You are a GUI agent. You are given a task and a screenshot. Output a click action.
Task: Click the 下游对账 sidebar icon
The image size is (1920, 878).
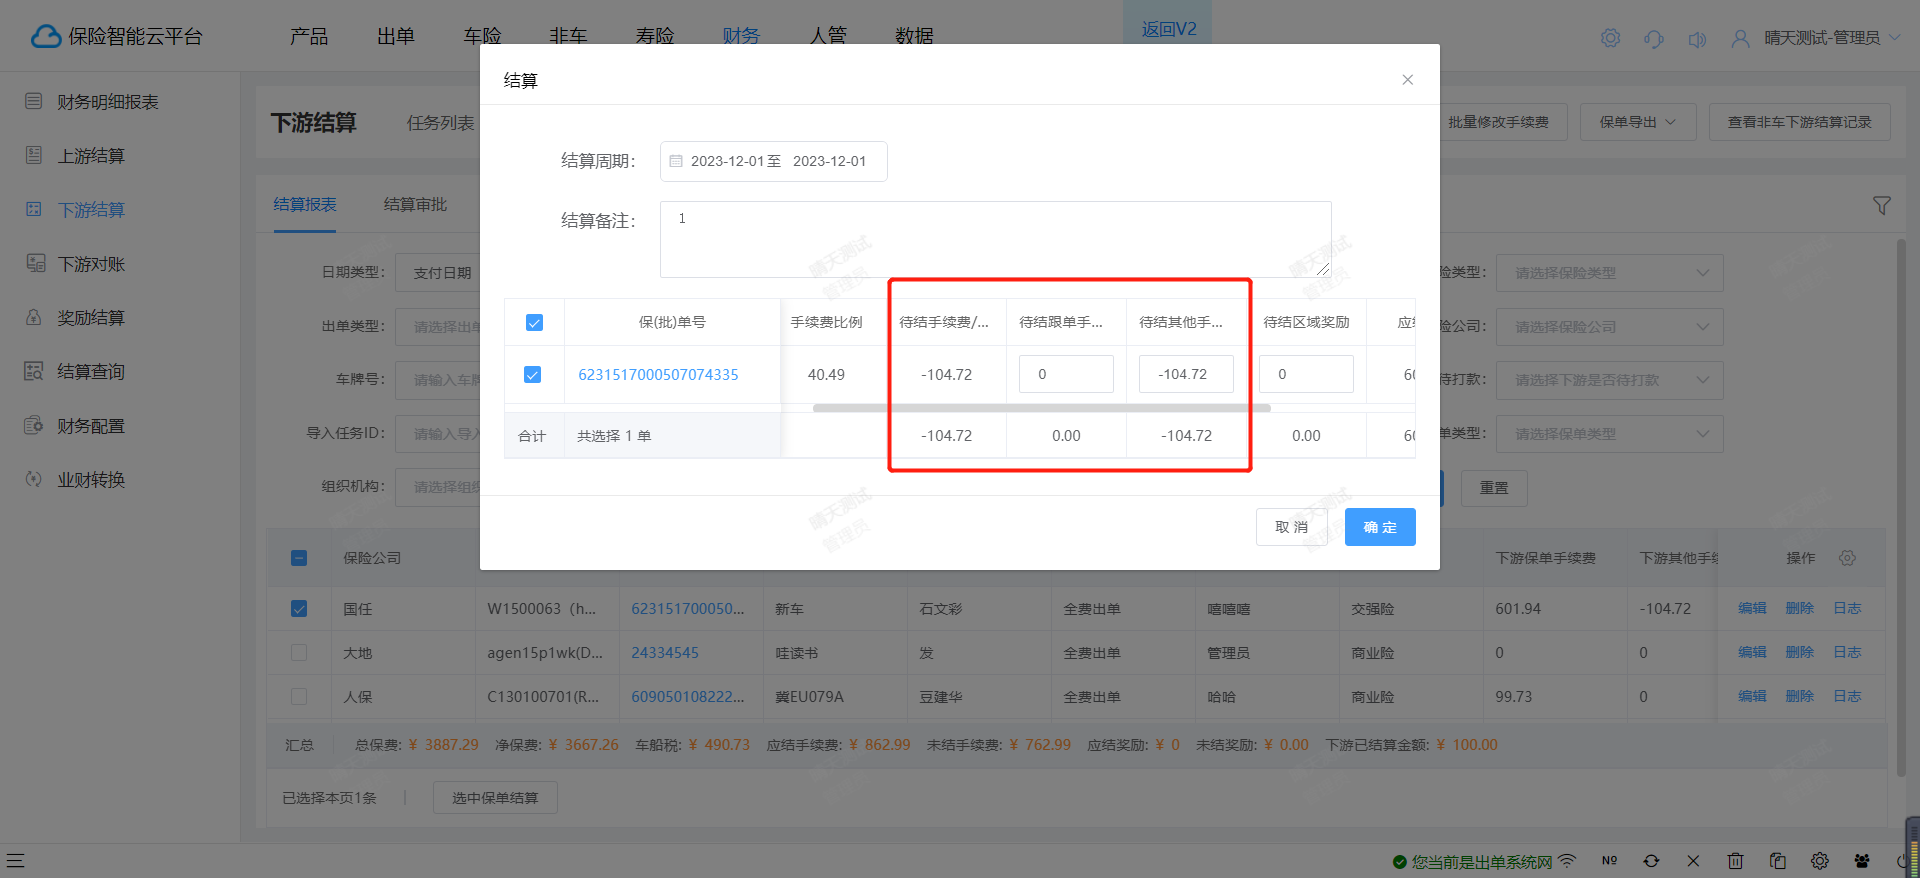coord(36,263)
